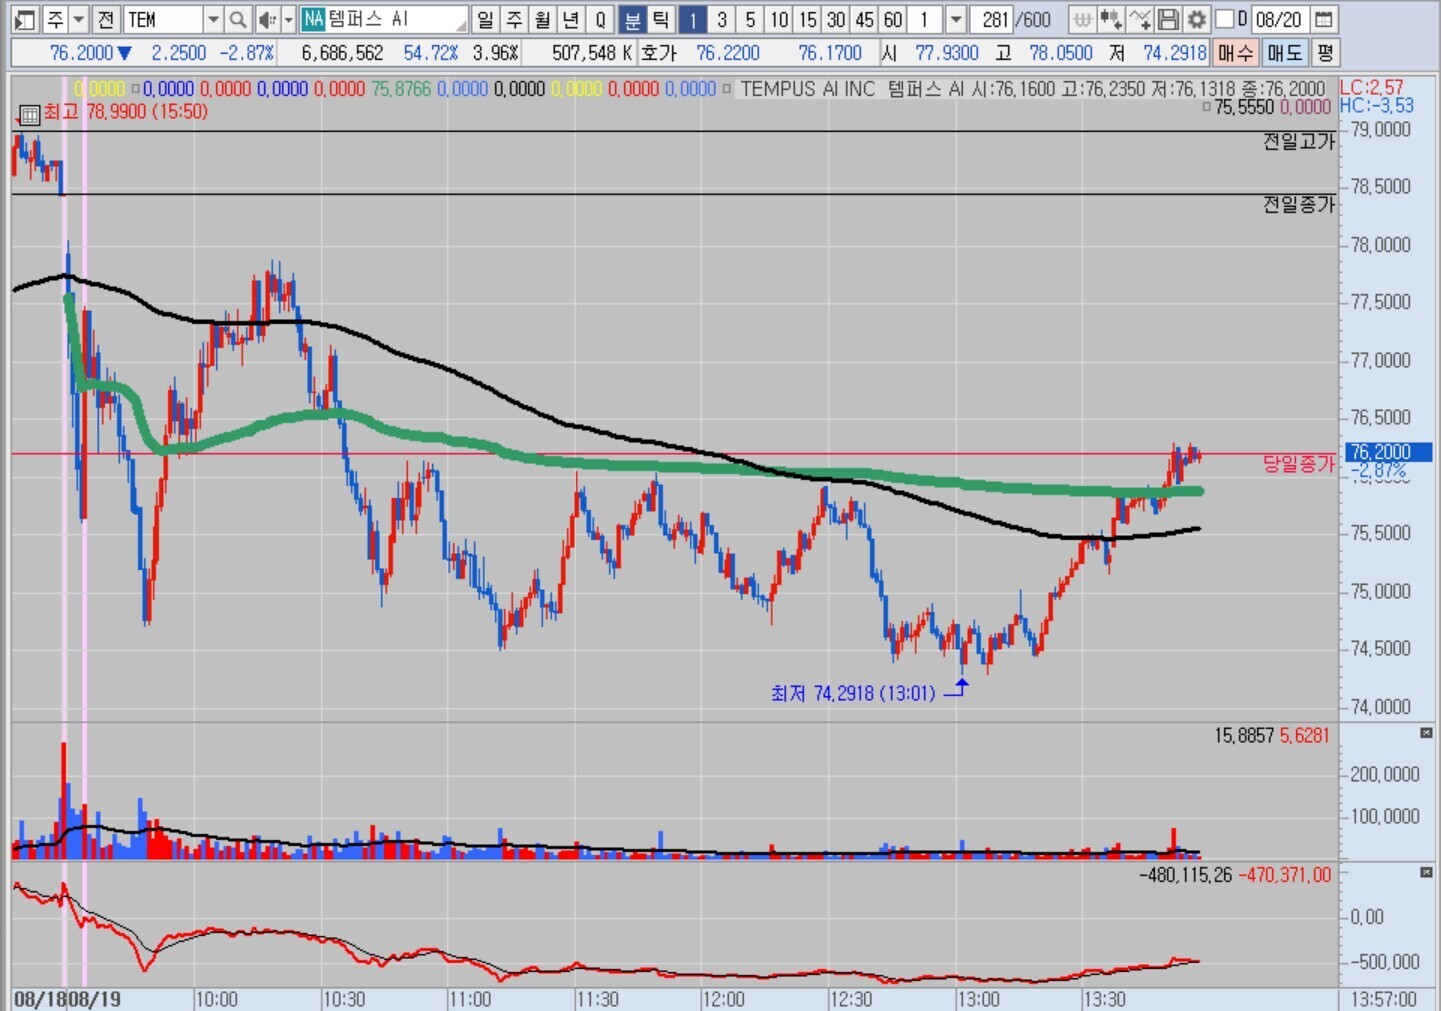
Task: Click the panel layout icon at top-left
Action: pyautogui.click(x=25, y=19)
